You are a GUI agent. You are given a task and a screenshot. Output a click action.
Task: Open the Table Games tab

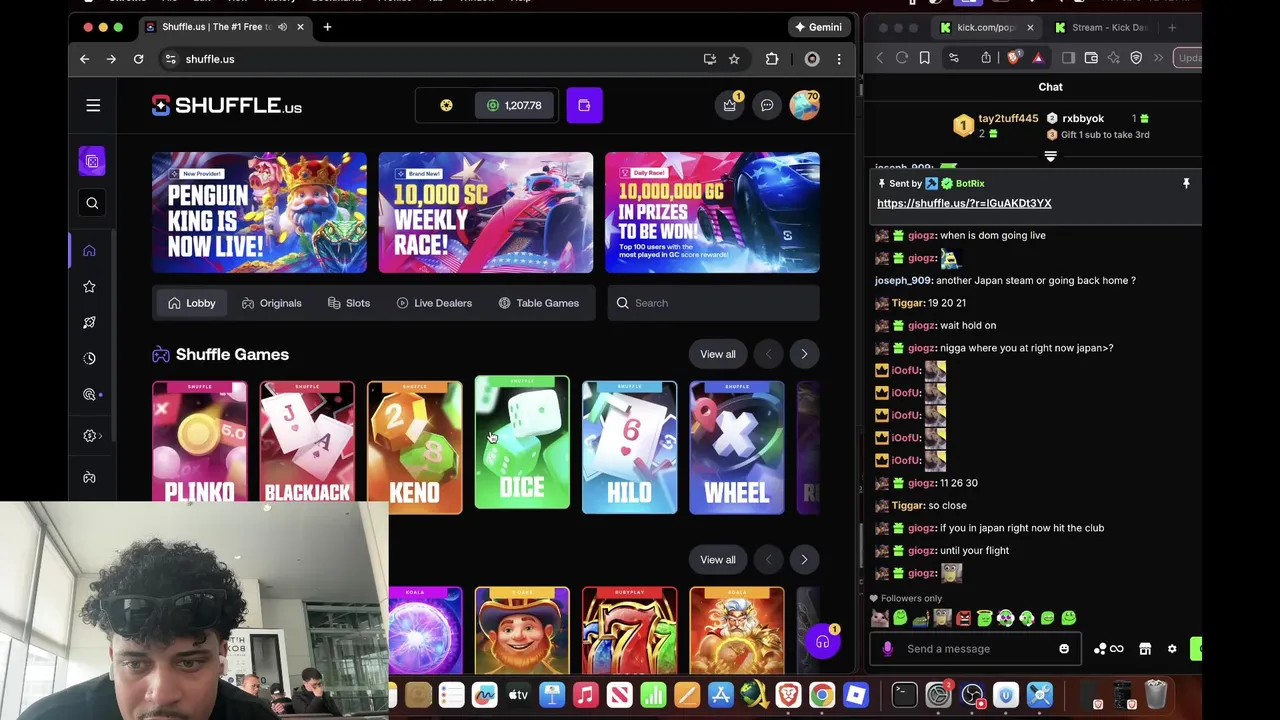coord(539,303)
